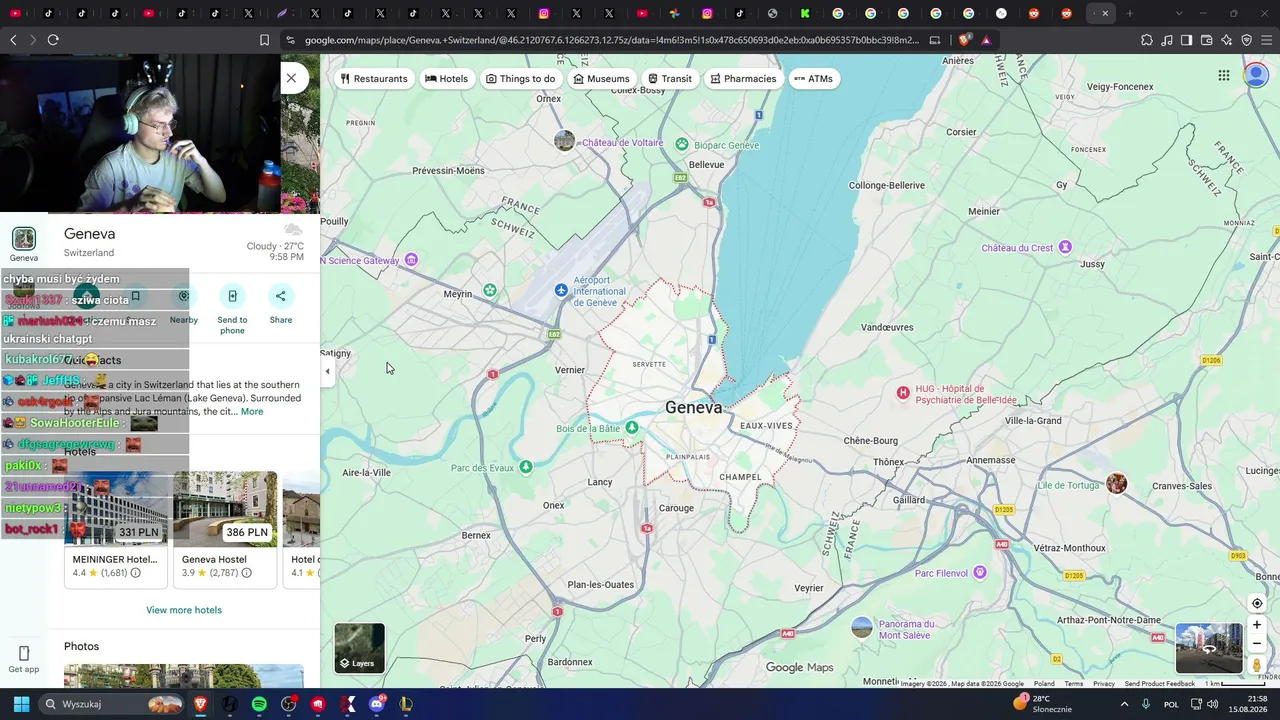Click the Send to phone button
1280x720 pixels.
pos(232,310)
